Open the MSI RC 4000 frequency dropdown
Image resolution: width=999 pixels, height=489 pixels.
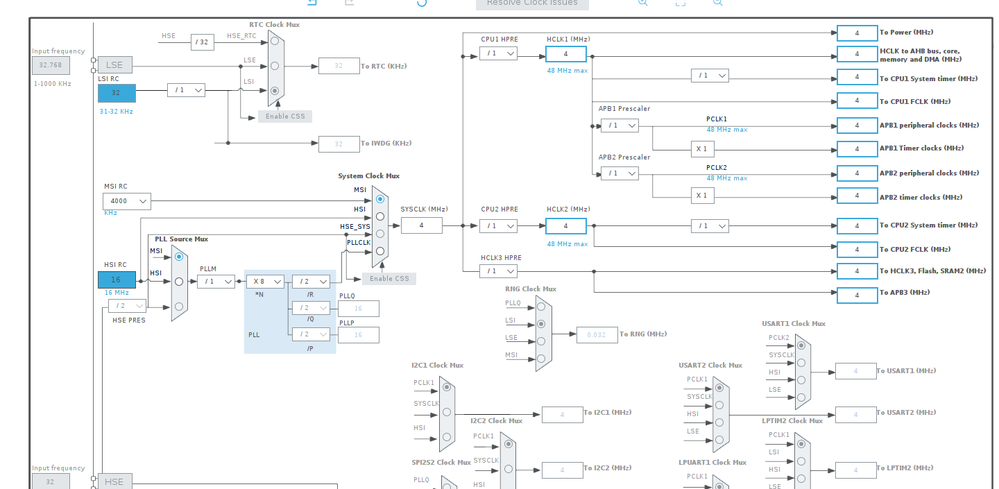(x=127, y=201)
